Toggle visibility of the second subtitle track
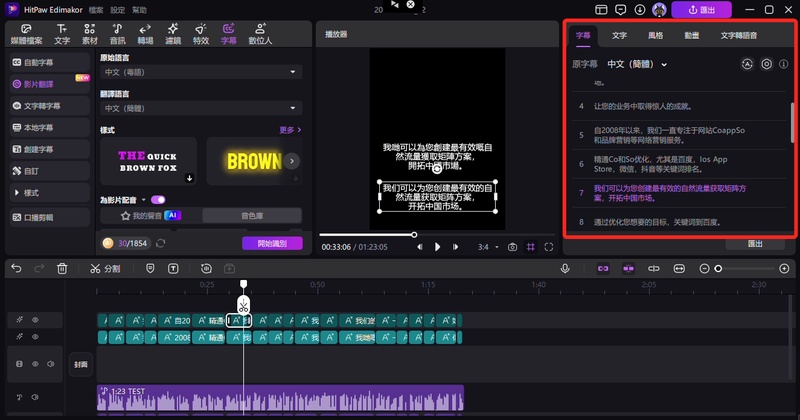 [x=35, y=337]
